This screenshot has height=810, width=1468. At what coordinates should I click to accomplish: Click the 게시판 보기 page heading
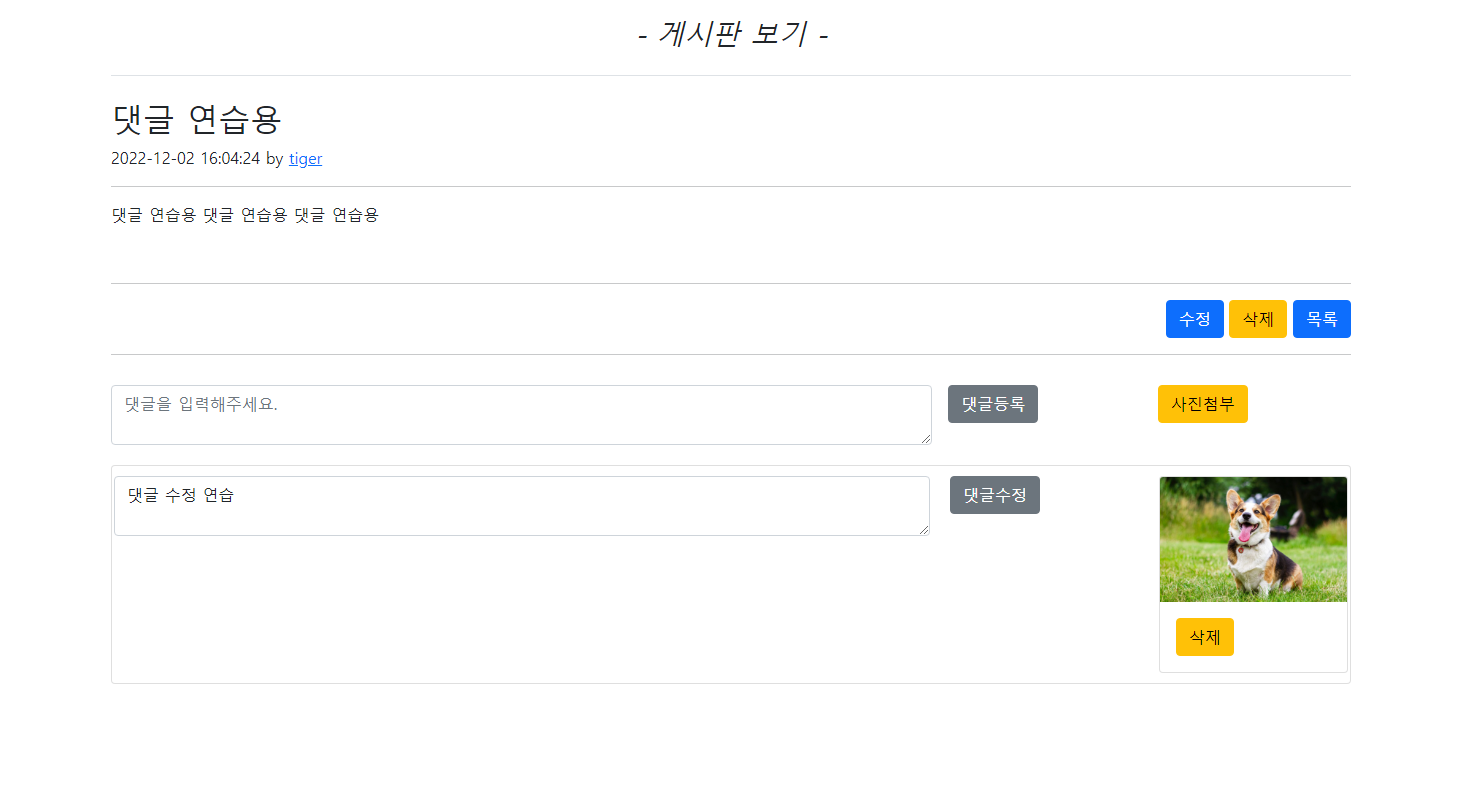tap(733, 34)
